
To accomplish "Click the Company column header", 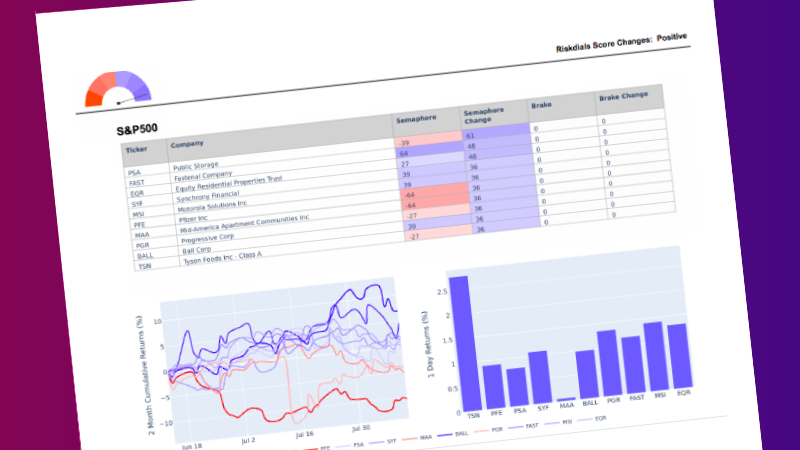I will (x=187, y=144).
